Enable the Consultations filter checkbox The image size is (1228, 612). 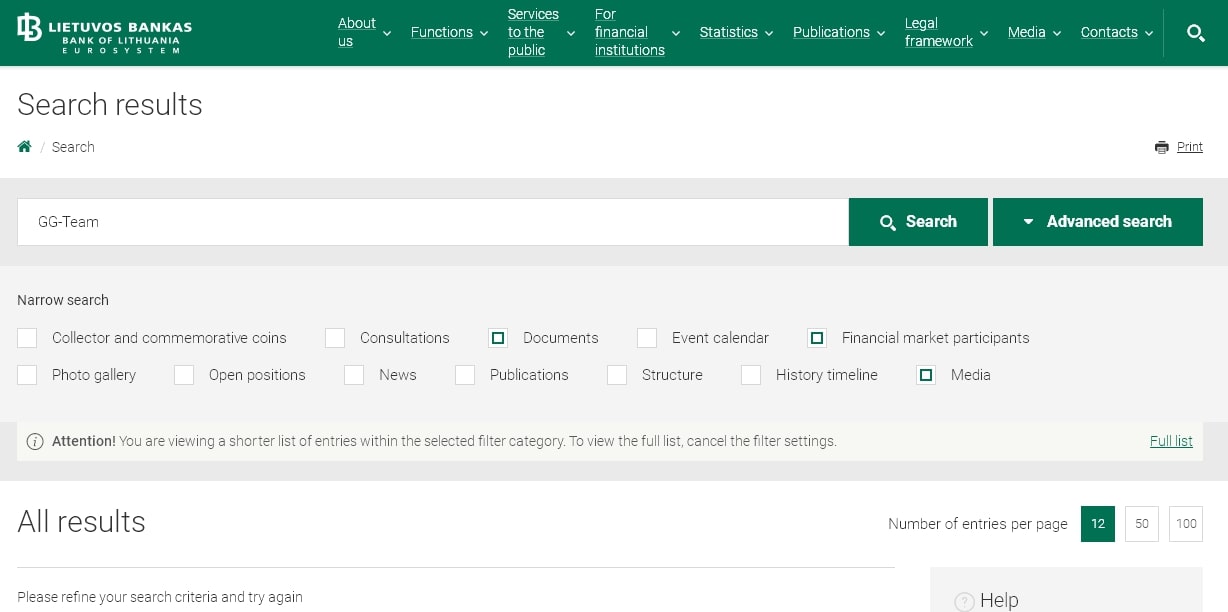coord(335,338)
